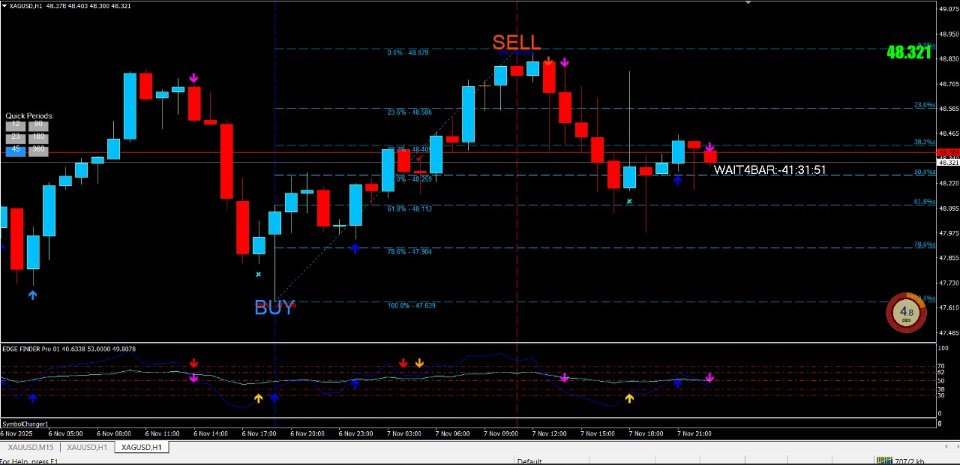Click the orange SELL signal label

click(x=517, y=42)
